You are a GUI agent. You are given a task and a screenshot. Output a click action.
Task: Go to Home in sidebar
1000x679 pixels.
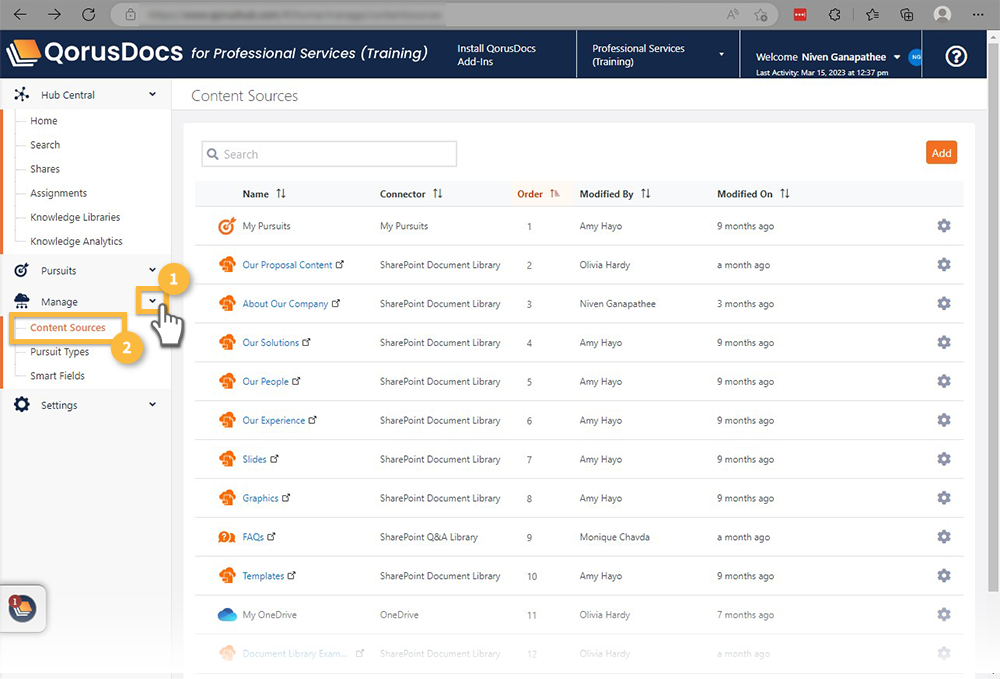(43, 120)
